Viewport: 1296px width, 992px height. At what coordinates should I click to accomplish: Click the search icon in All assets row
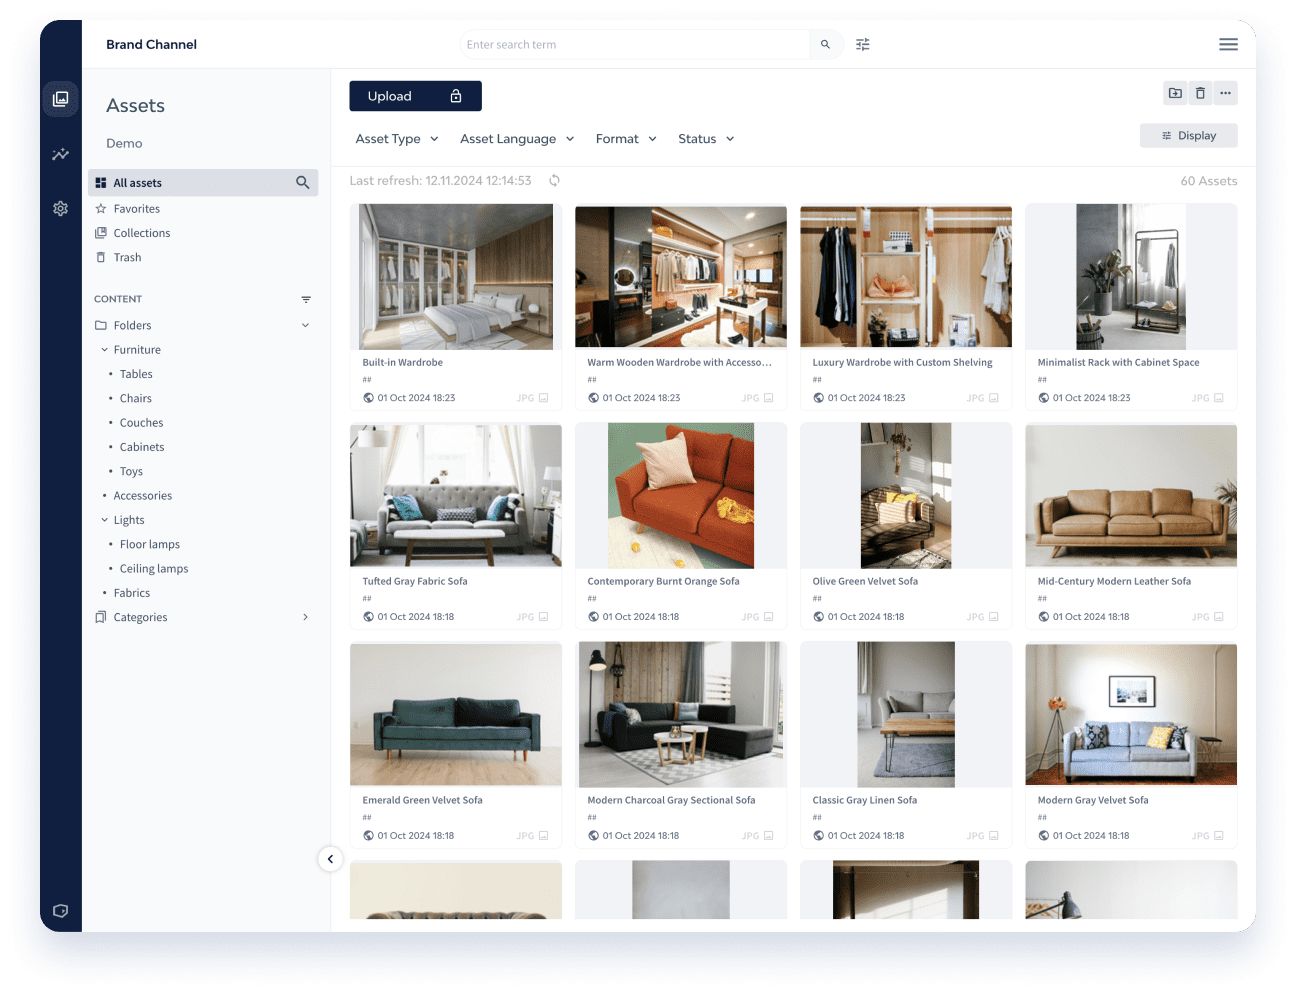(302, 183)
